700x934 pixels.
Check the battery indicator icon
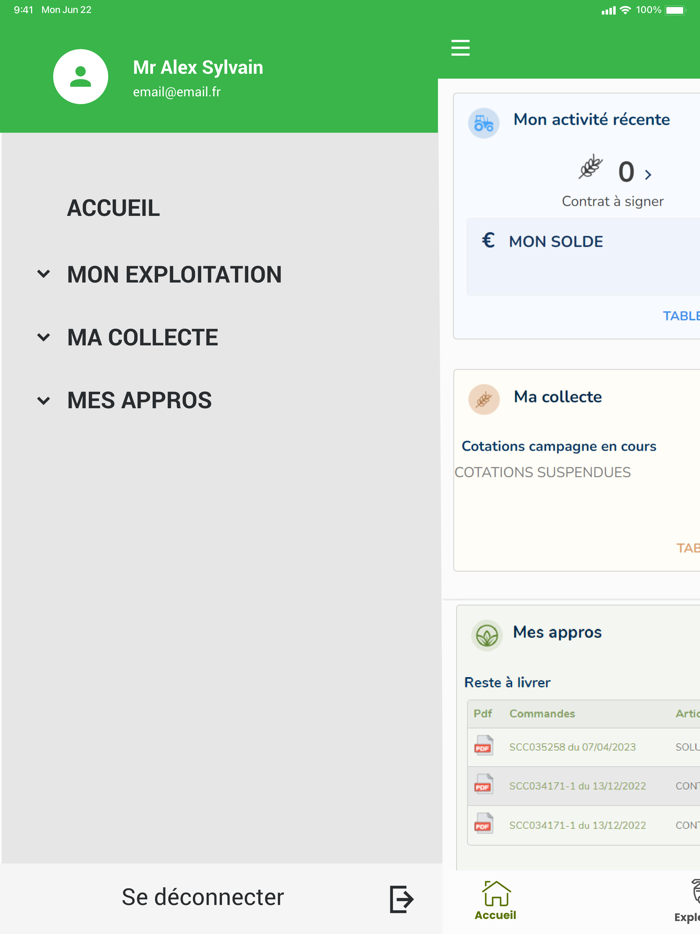[x=676, y=10]
